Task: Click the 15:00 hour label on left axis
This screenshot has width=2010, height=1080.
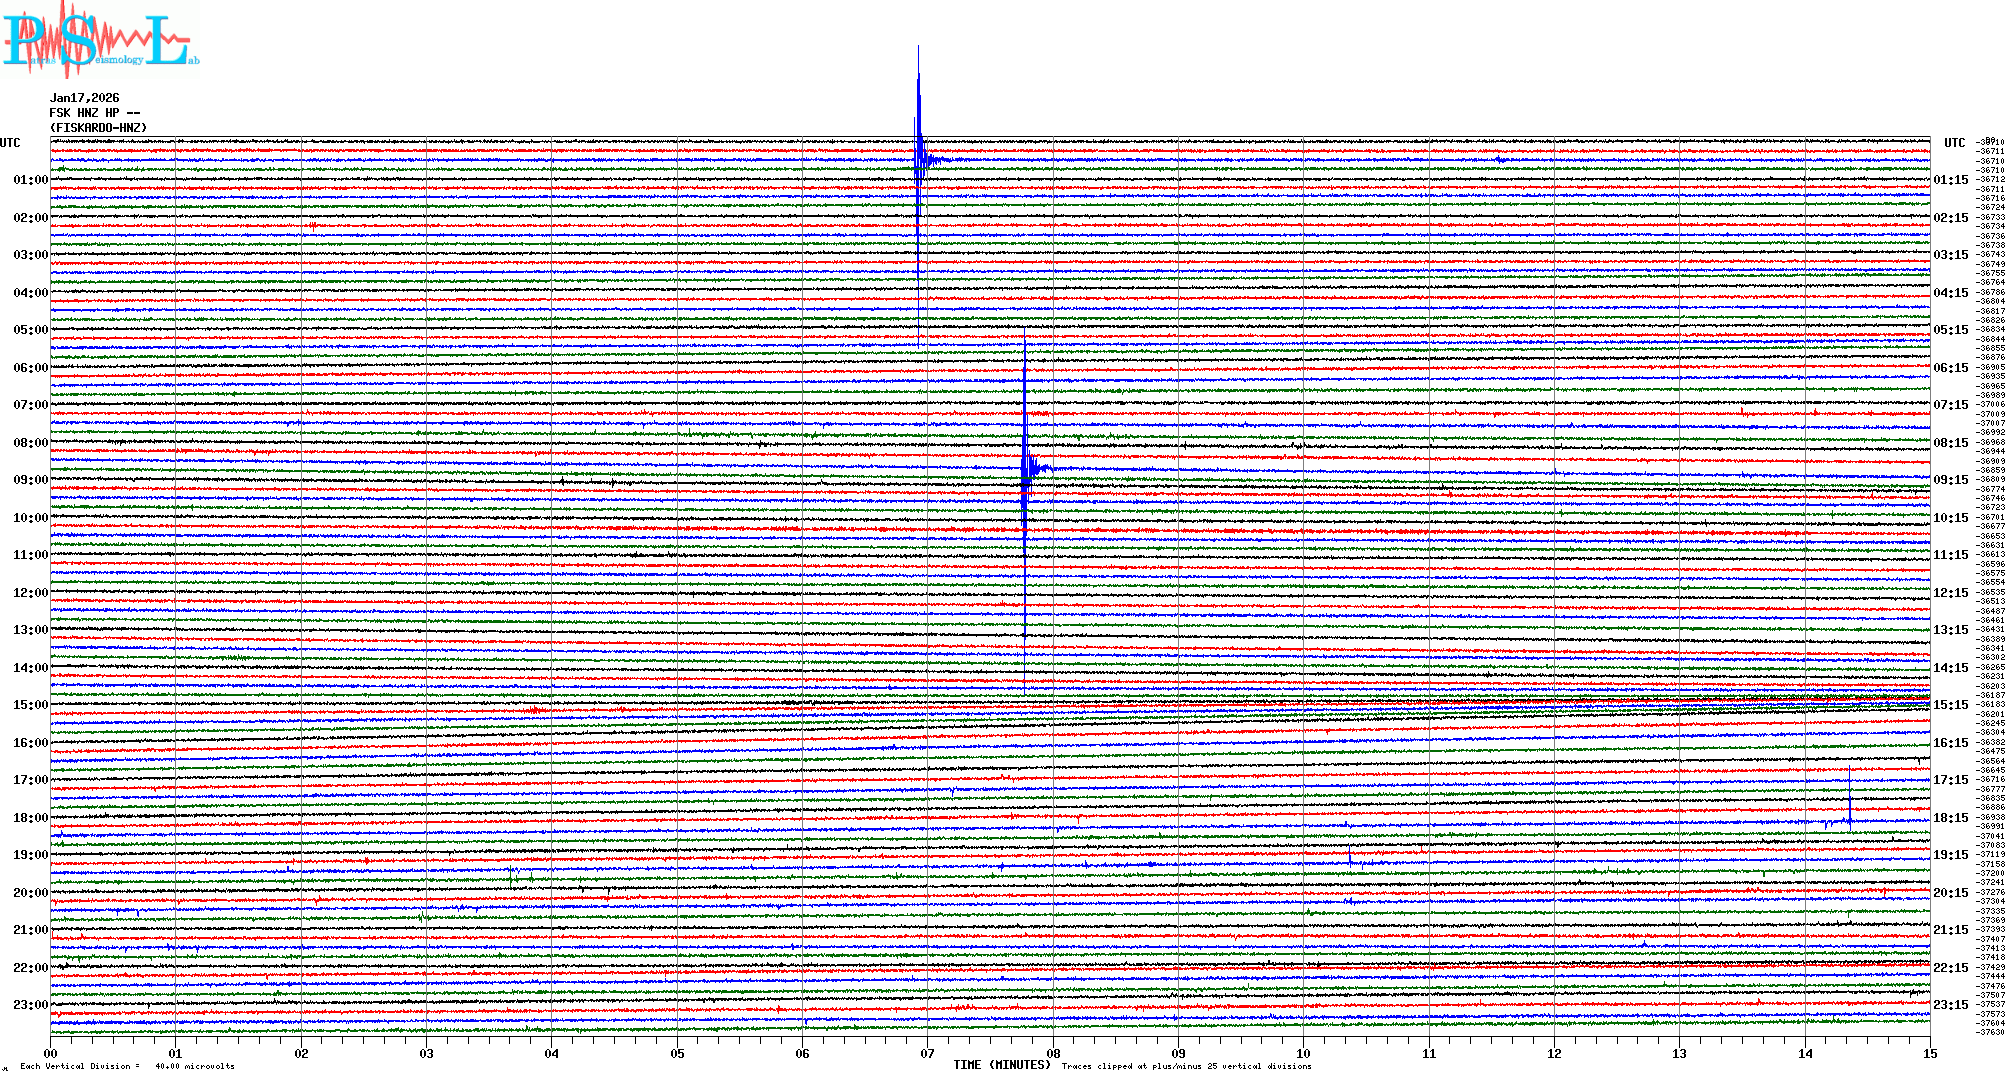Action: pos(30,705)
